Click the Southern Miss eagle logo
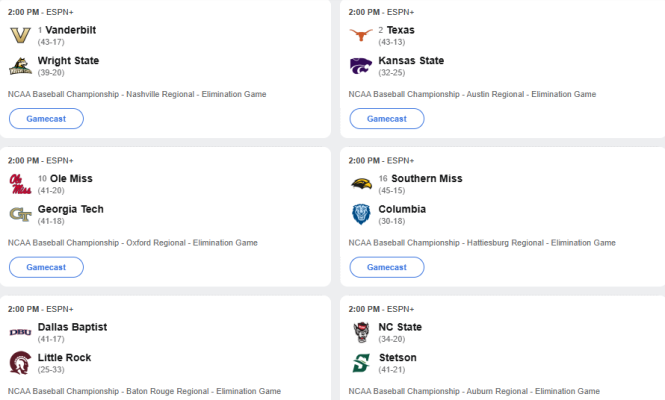 coord(361,184)
